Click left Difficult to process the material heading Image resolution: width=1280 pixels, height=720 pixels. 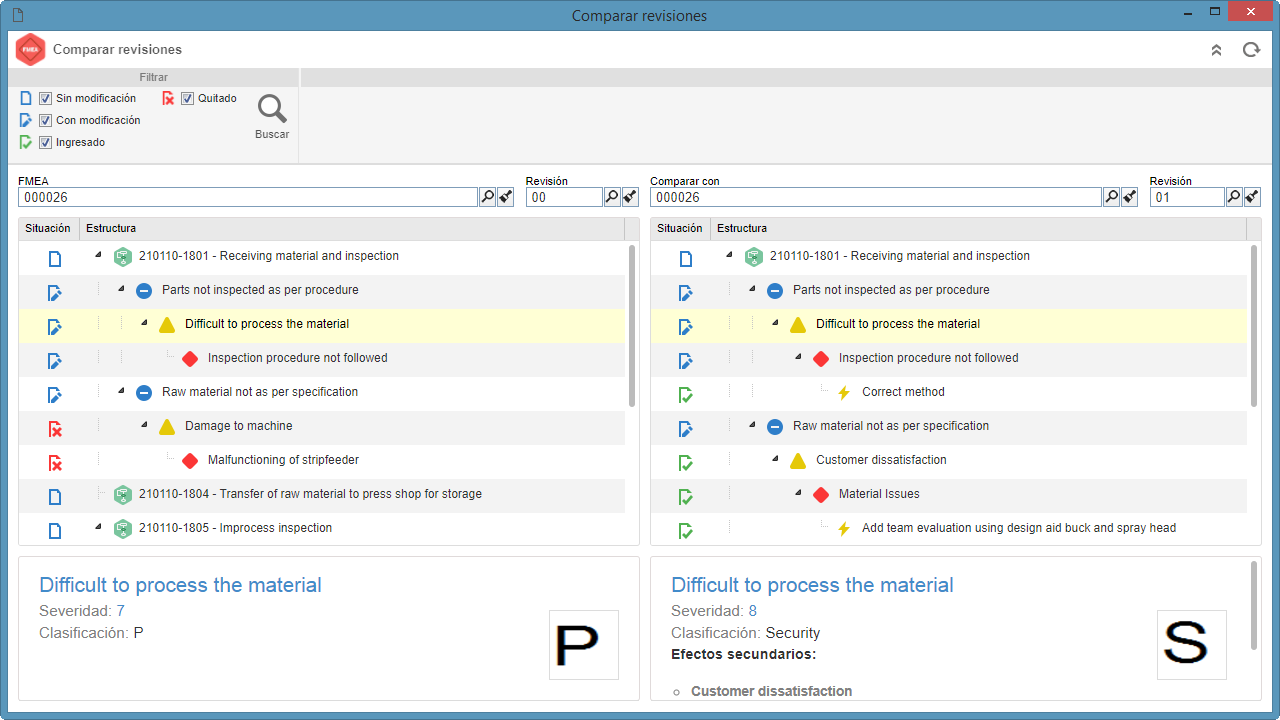(180, 585)
